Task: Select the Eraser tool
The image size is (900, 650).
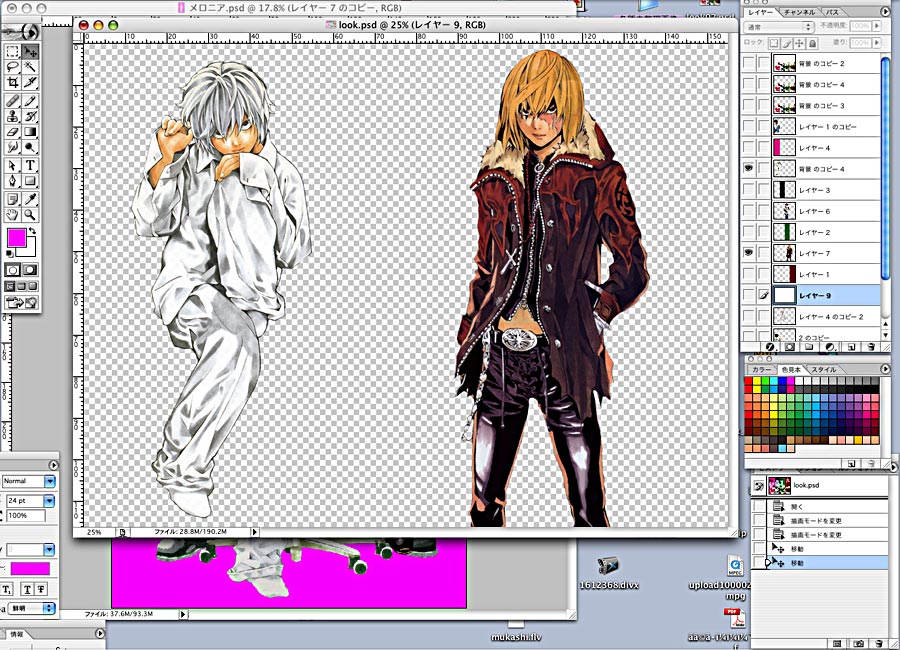Action: (x=13, y=132)
